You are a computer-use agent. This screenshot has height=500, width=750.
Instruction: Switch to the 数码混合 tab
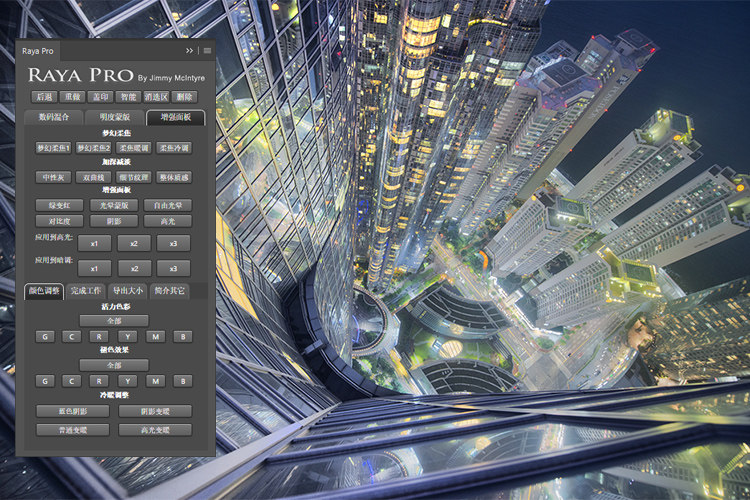54,117
